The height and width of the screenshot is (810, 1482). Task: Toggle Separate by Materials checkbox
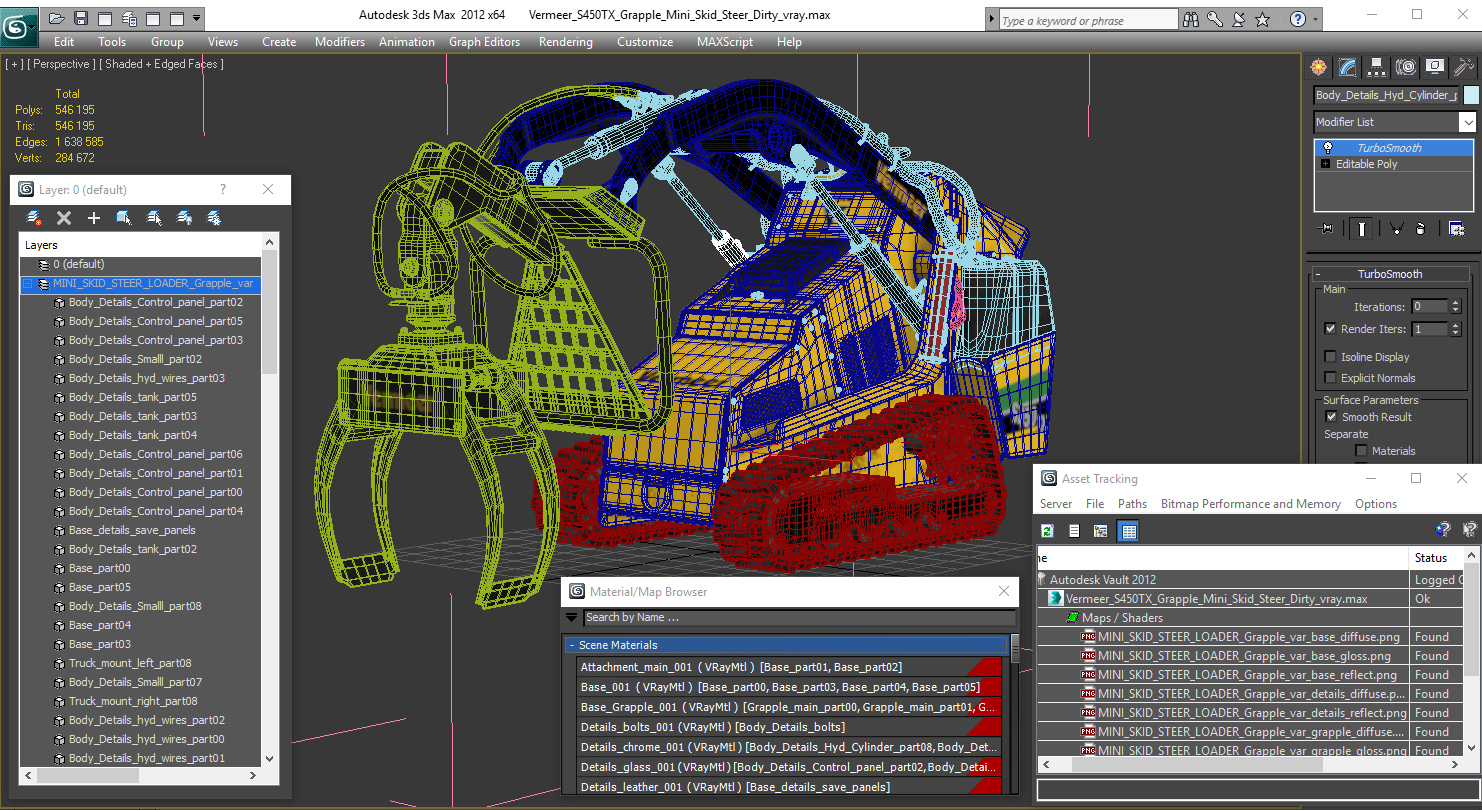(x=1360, y=450)
